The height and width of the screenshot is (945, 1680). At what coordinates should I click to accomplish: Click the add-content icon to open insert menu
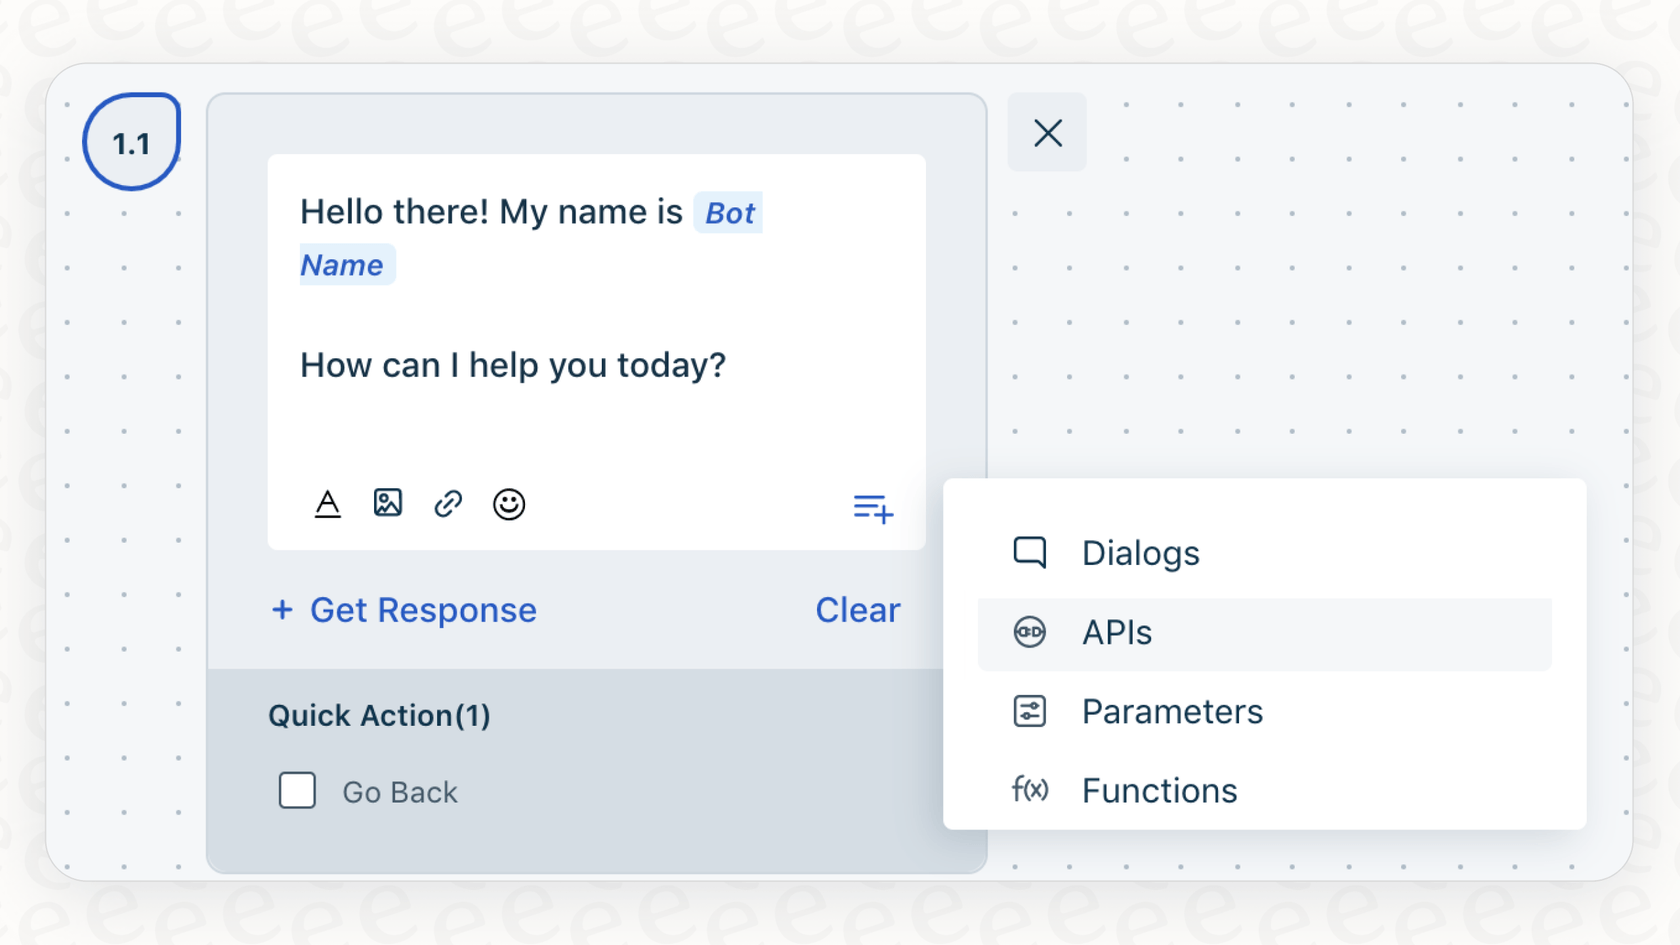(x=871, y=509)
